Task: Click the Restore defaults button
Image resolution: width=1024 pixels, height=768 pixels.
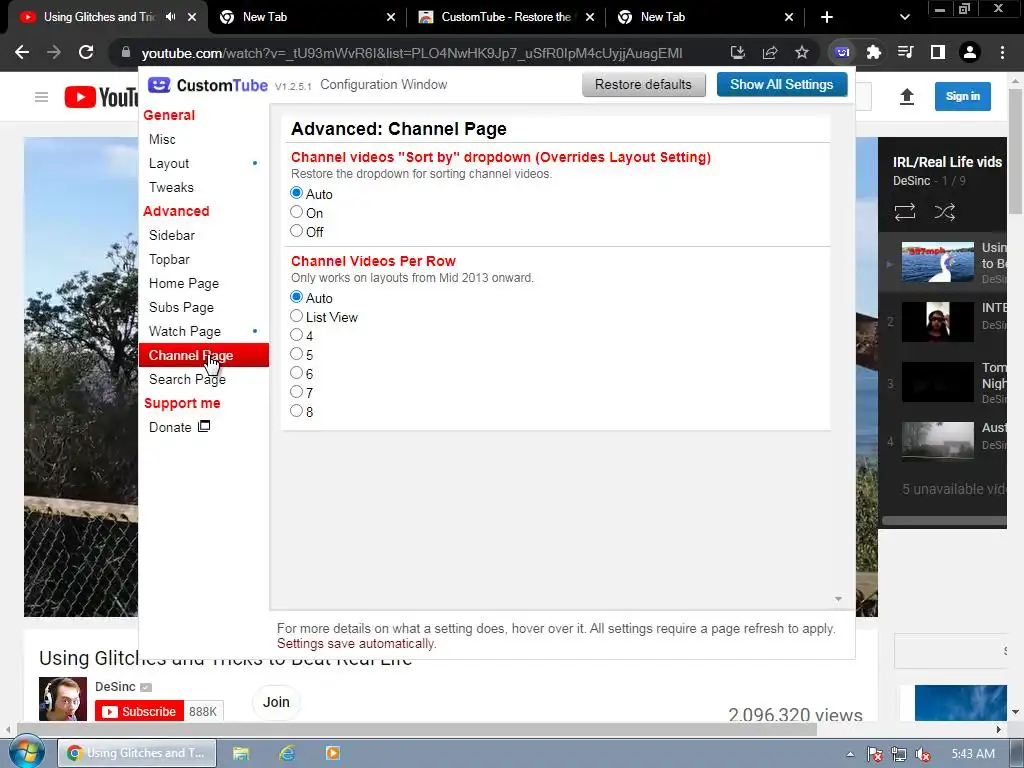Action: (x=643, y=84)
